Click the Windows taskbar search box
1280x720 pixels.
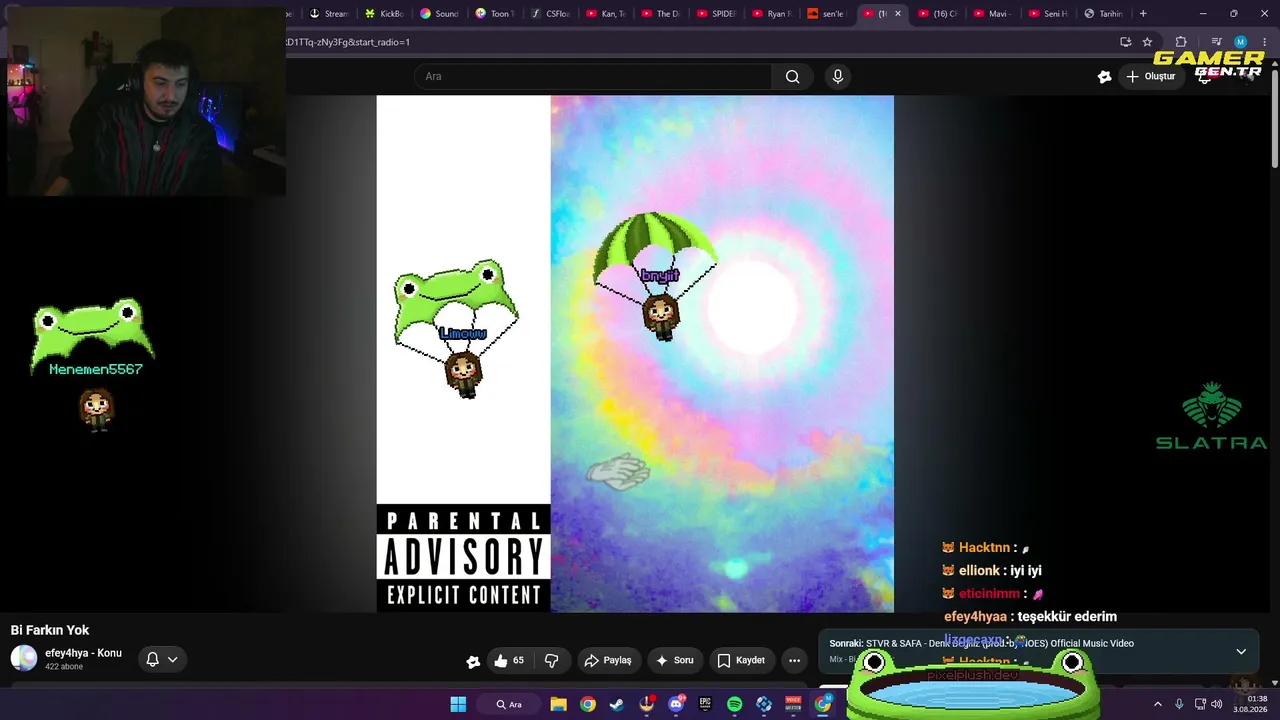click(515, 704)
